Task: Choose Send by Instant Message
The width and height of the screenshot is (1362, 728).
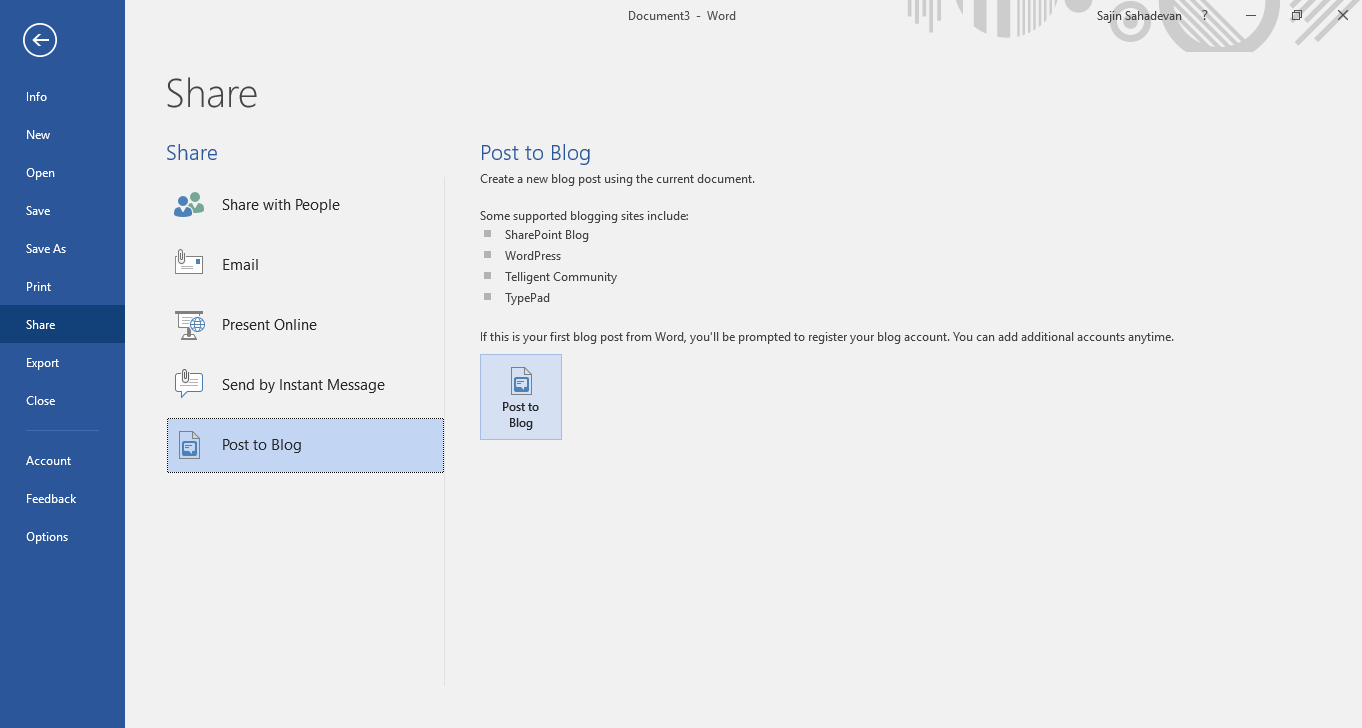Action: [305, 385]
